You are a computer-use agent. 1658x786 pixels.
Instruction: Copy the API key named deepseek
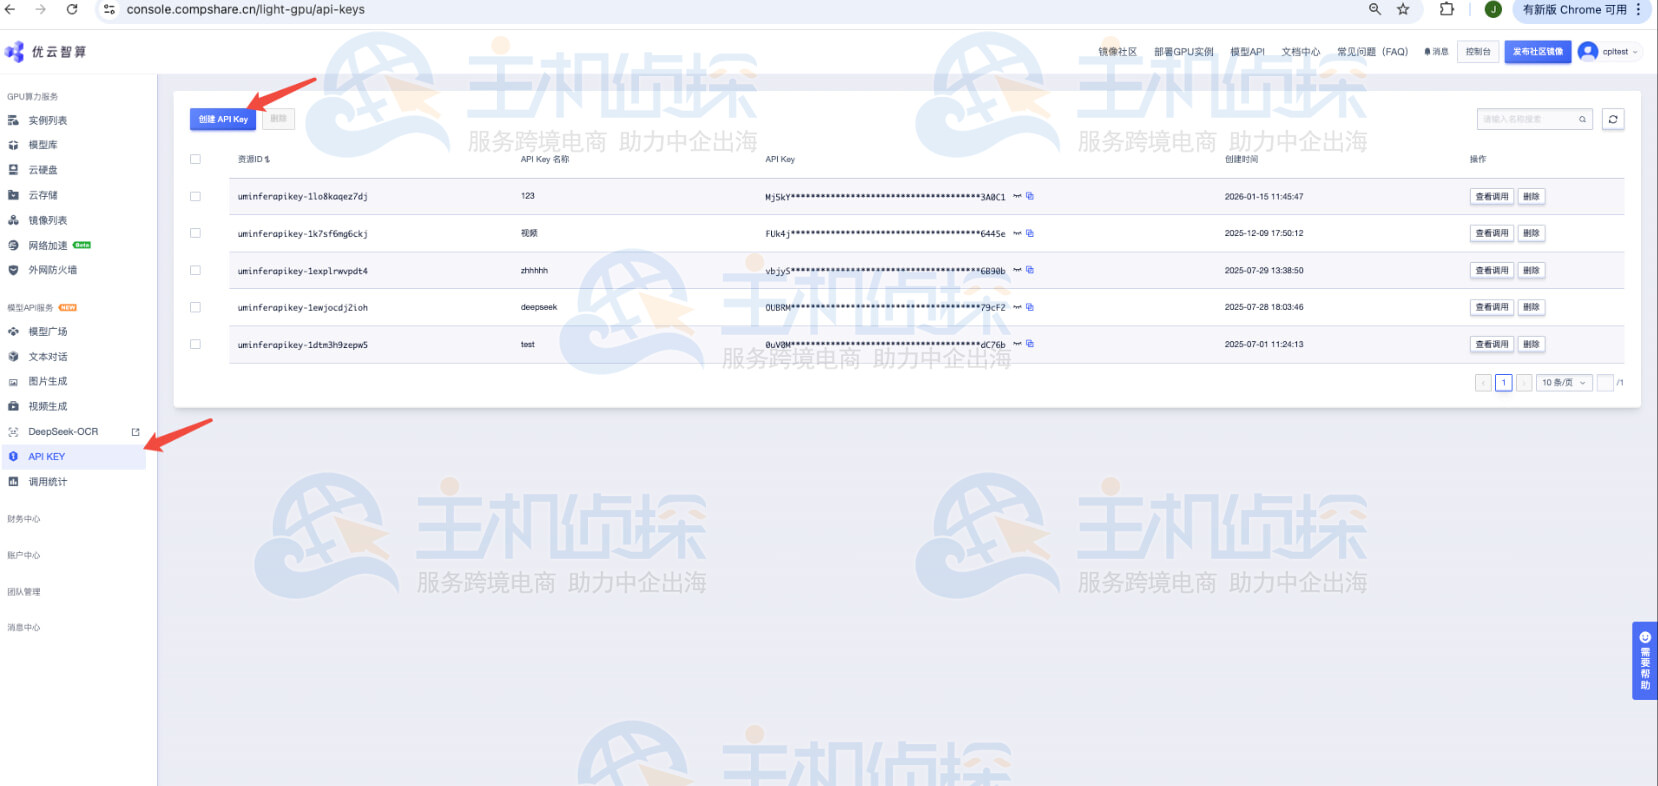click(1030, 307)
